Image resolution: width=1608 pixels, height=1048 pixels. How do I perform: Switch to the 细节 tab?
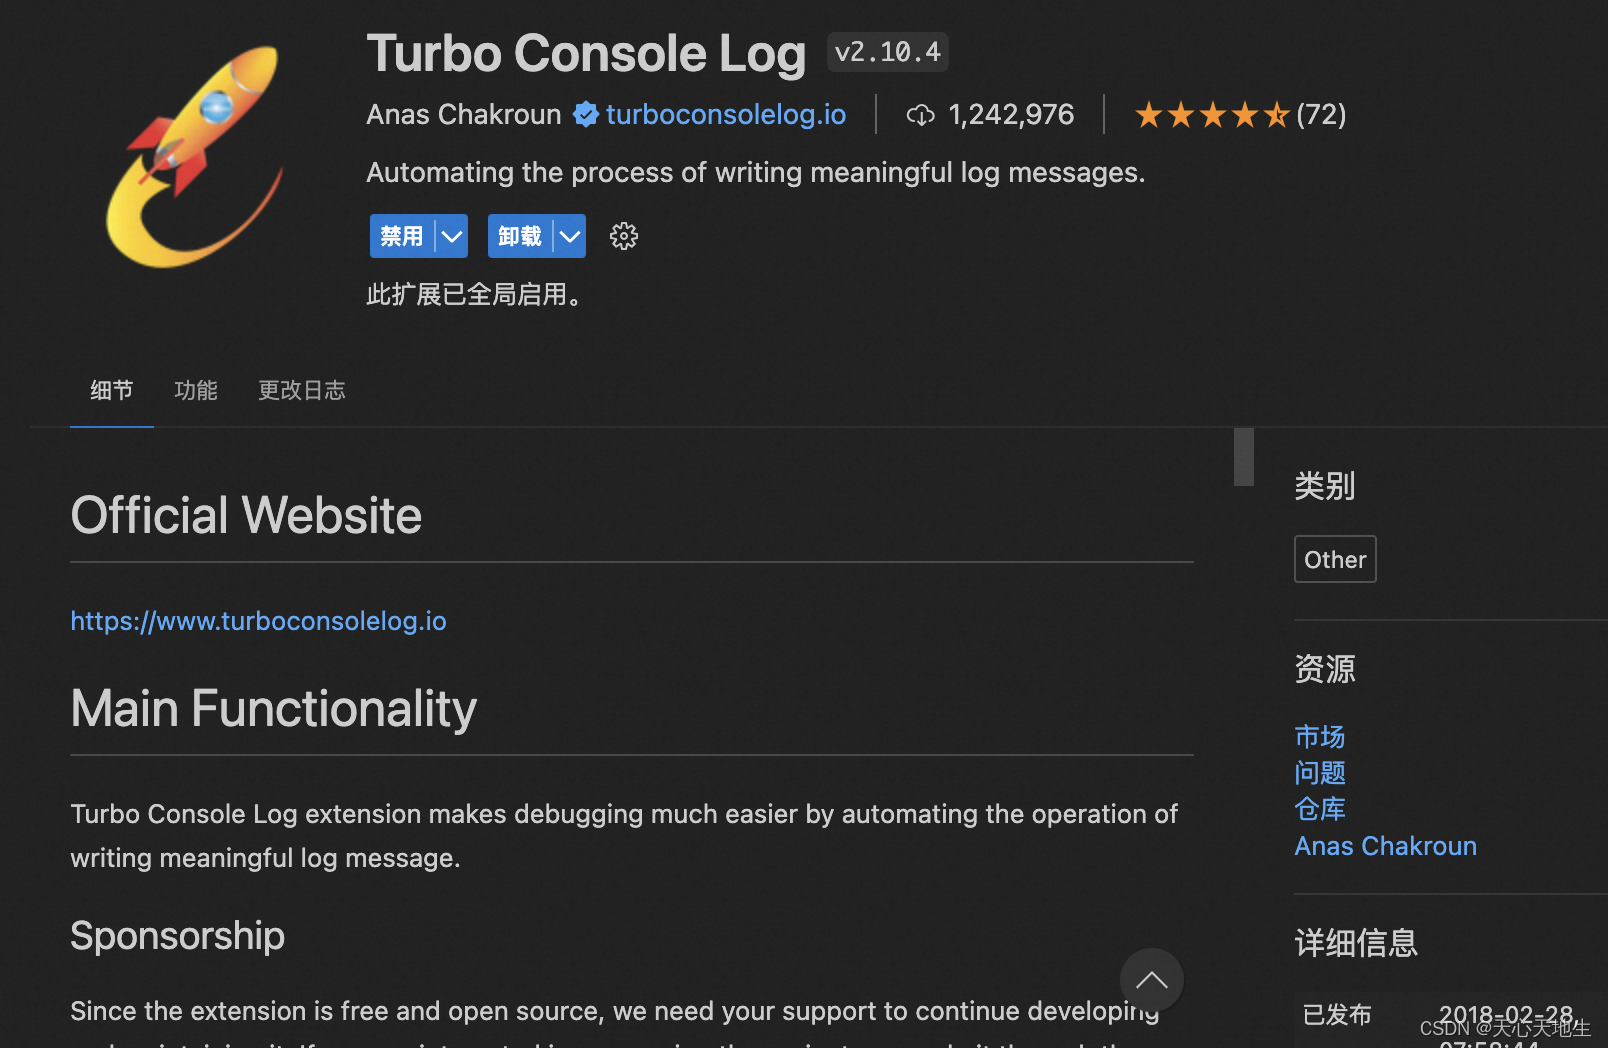(112, 390)
